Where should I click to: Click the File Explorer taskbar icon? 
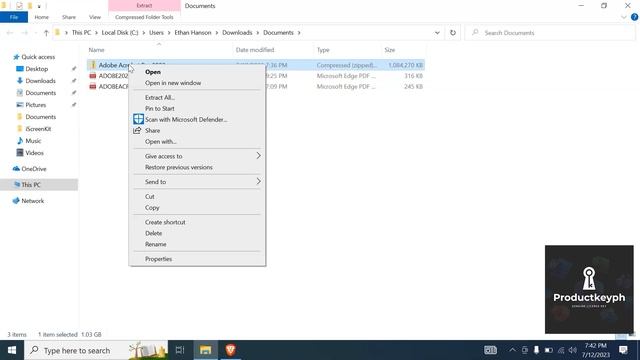click(205, 350)
